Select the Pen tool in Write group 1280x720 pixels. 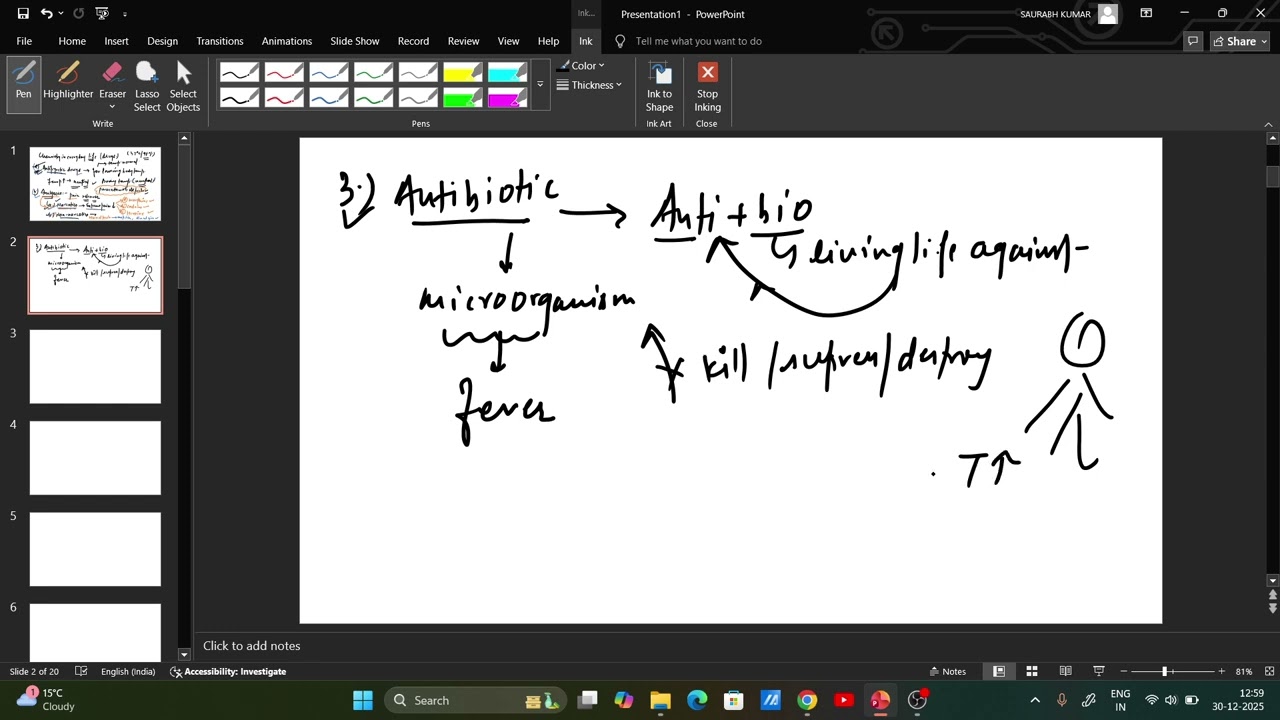pos(23,82)
